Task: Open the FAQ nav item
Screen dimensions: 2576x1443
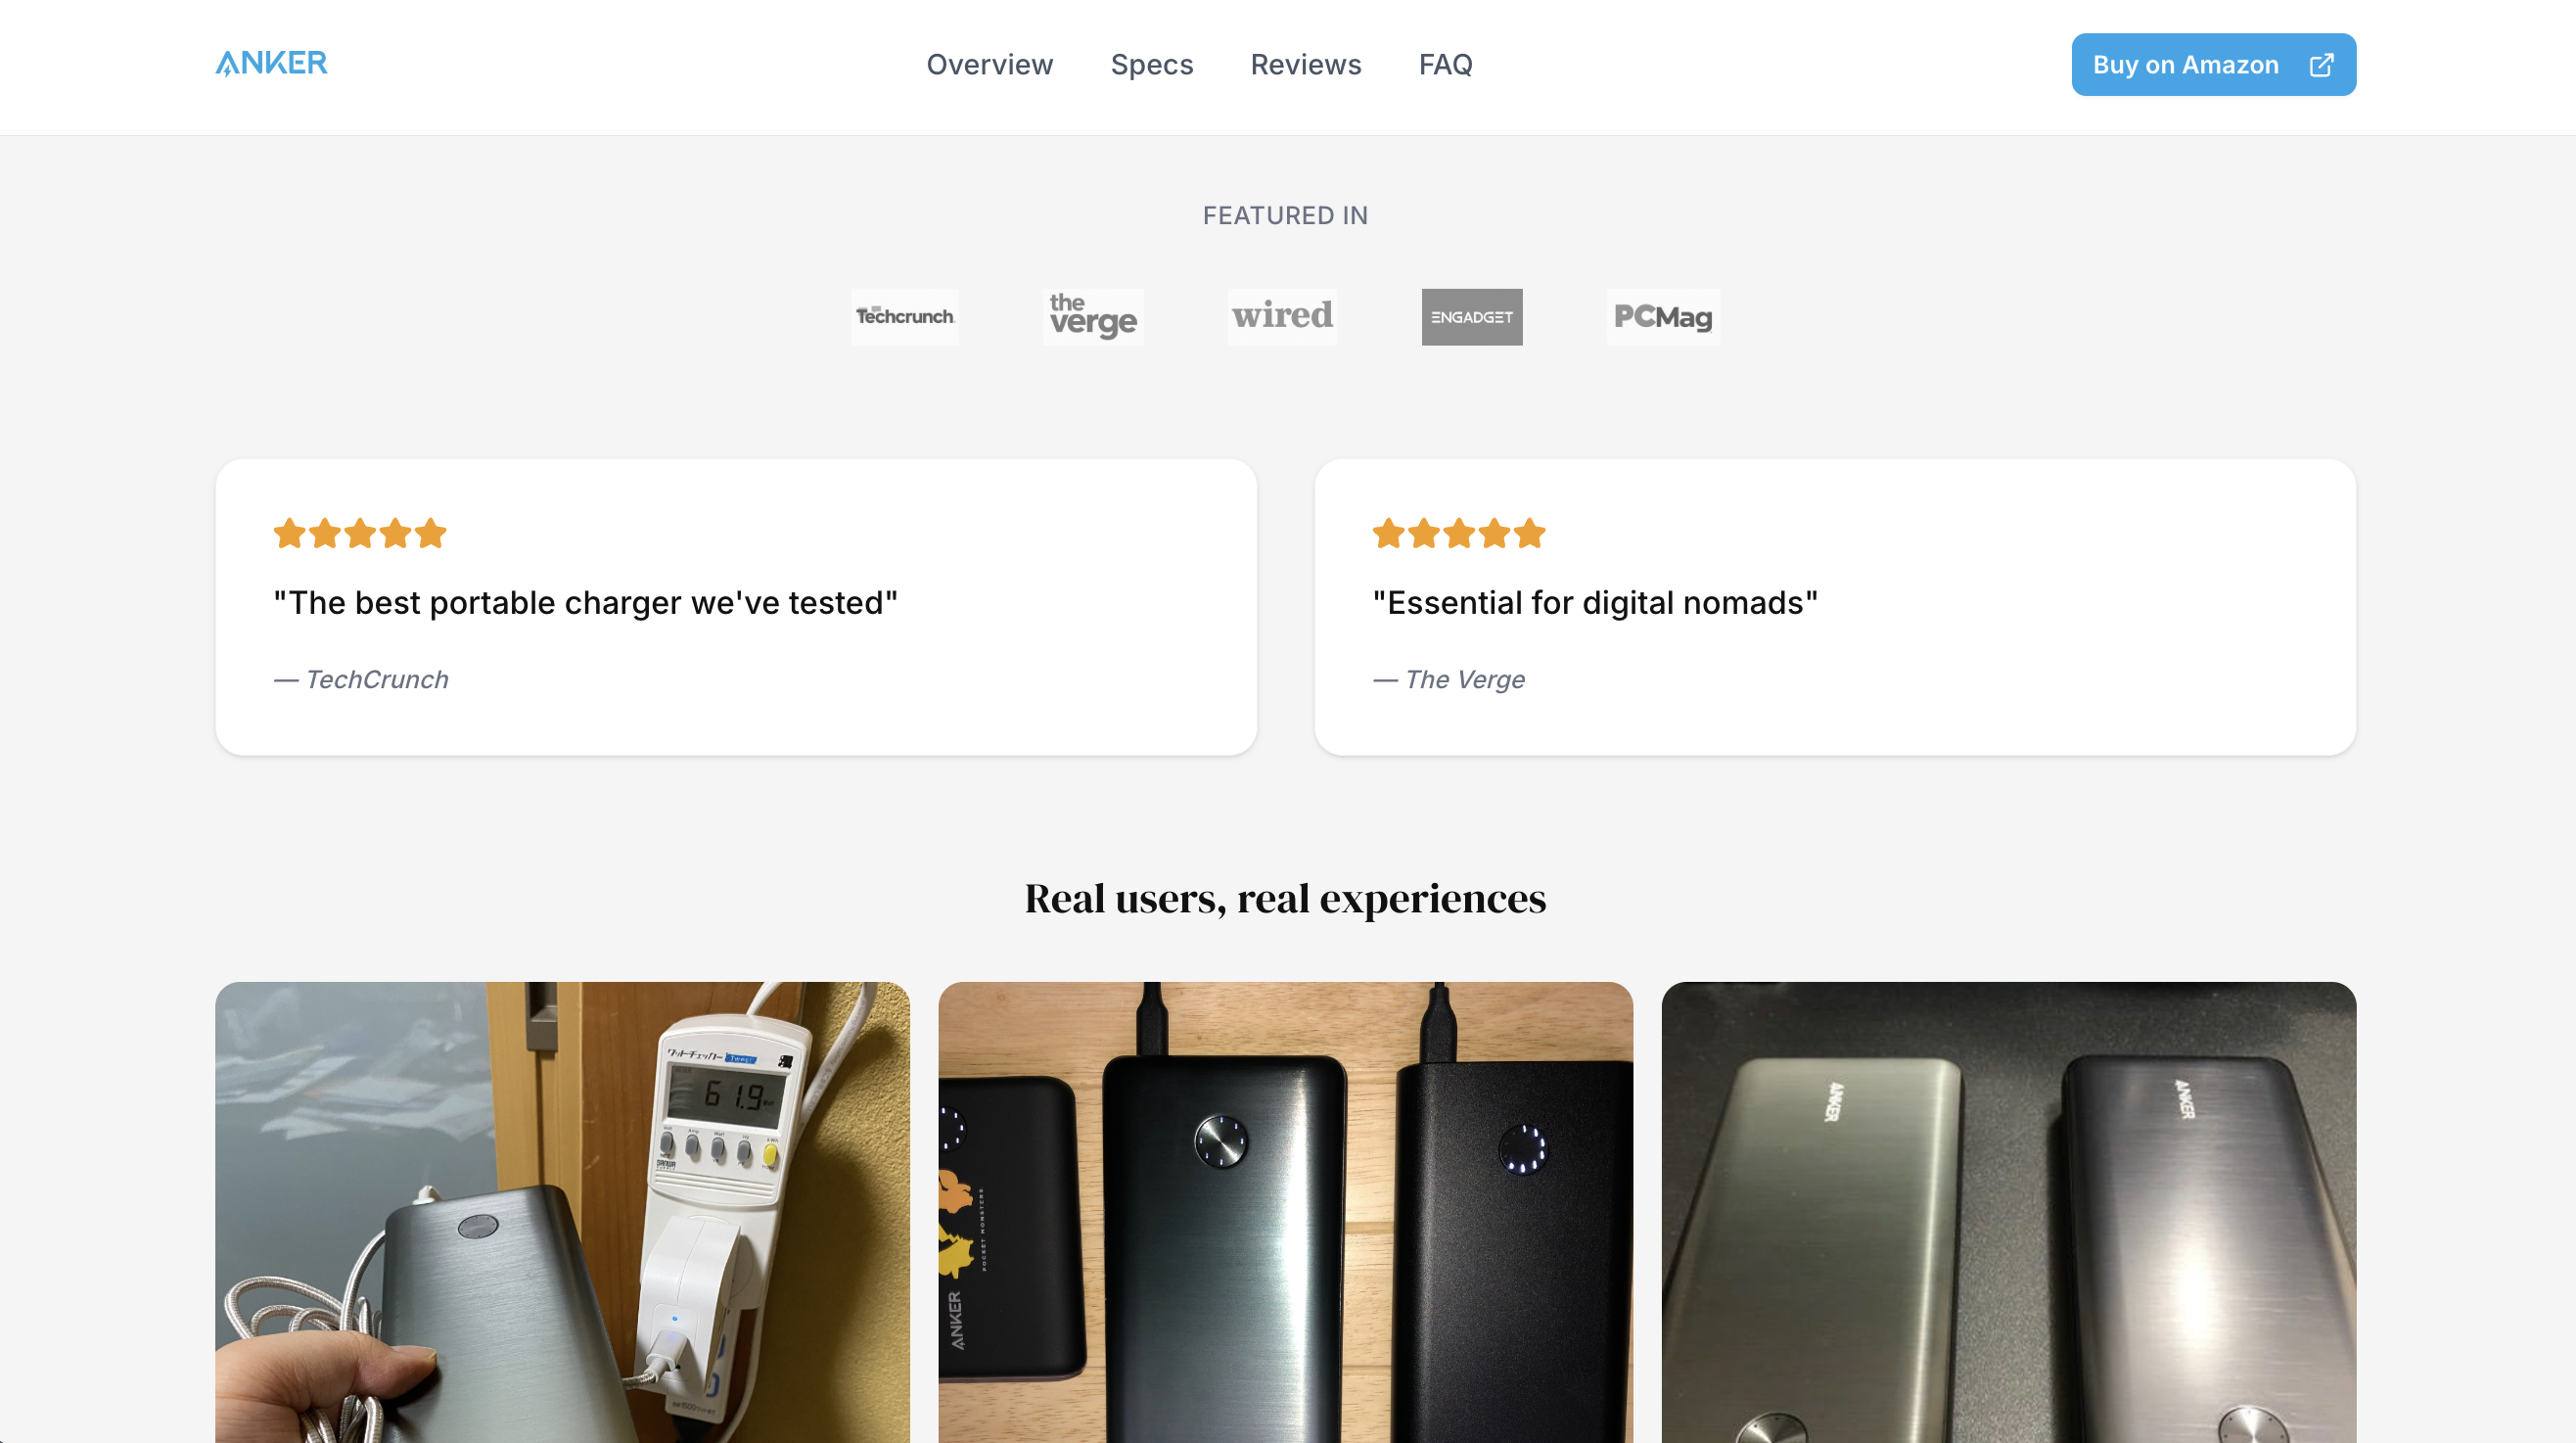Action: pyautogui.click(x=1445, y=65)
